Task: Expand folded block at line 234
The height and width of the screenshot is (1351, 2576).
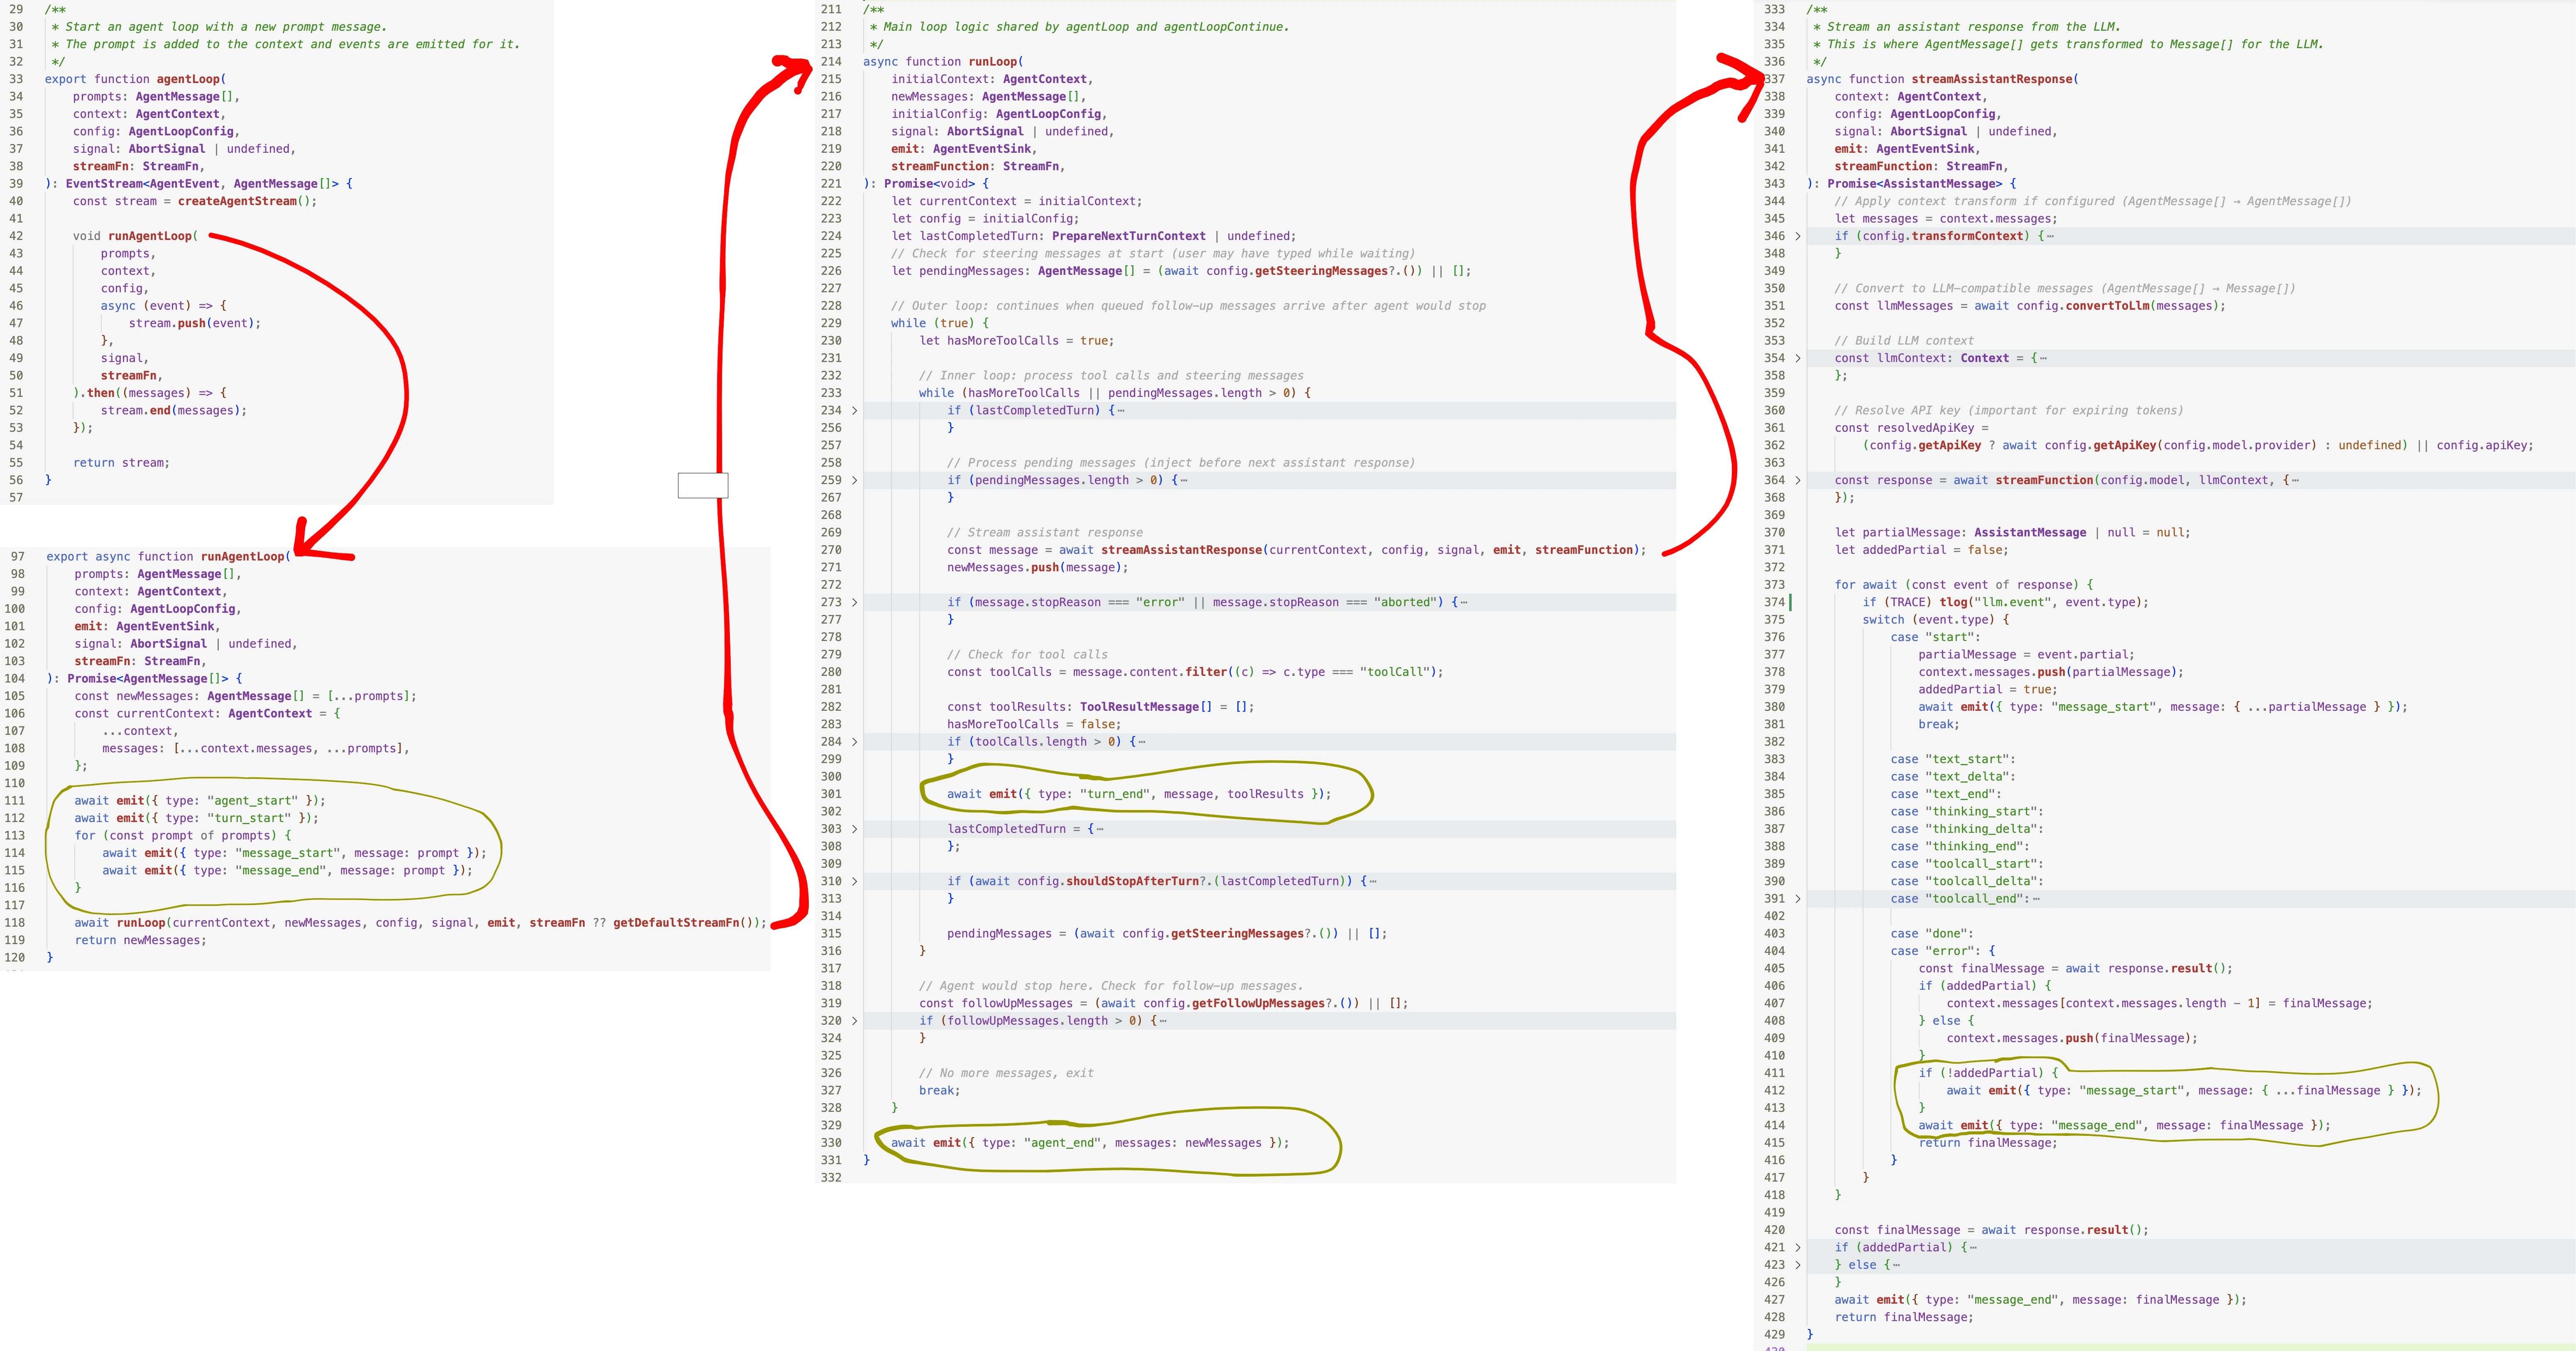Action: pos(854,410)
